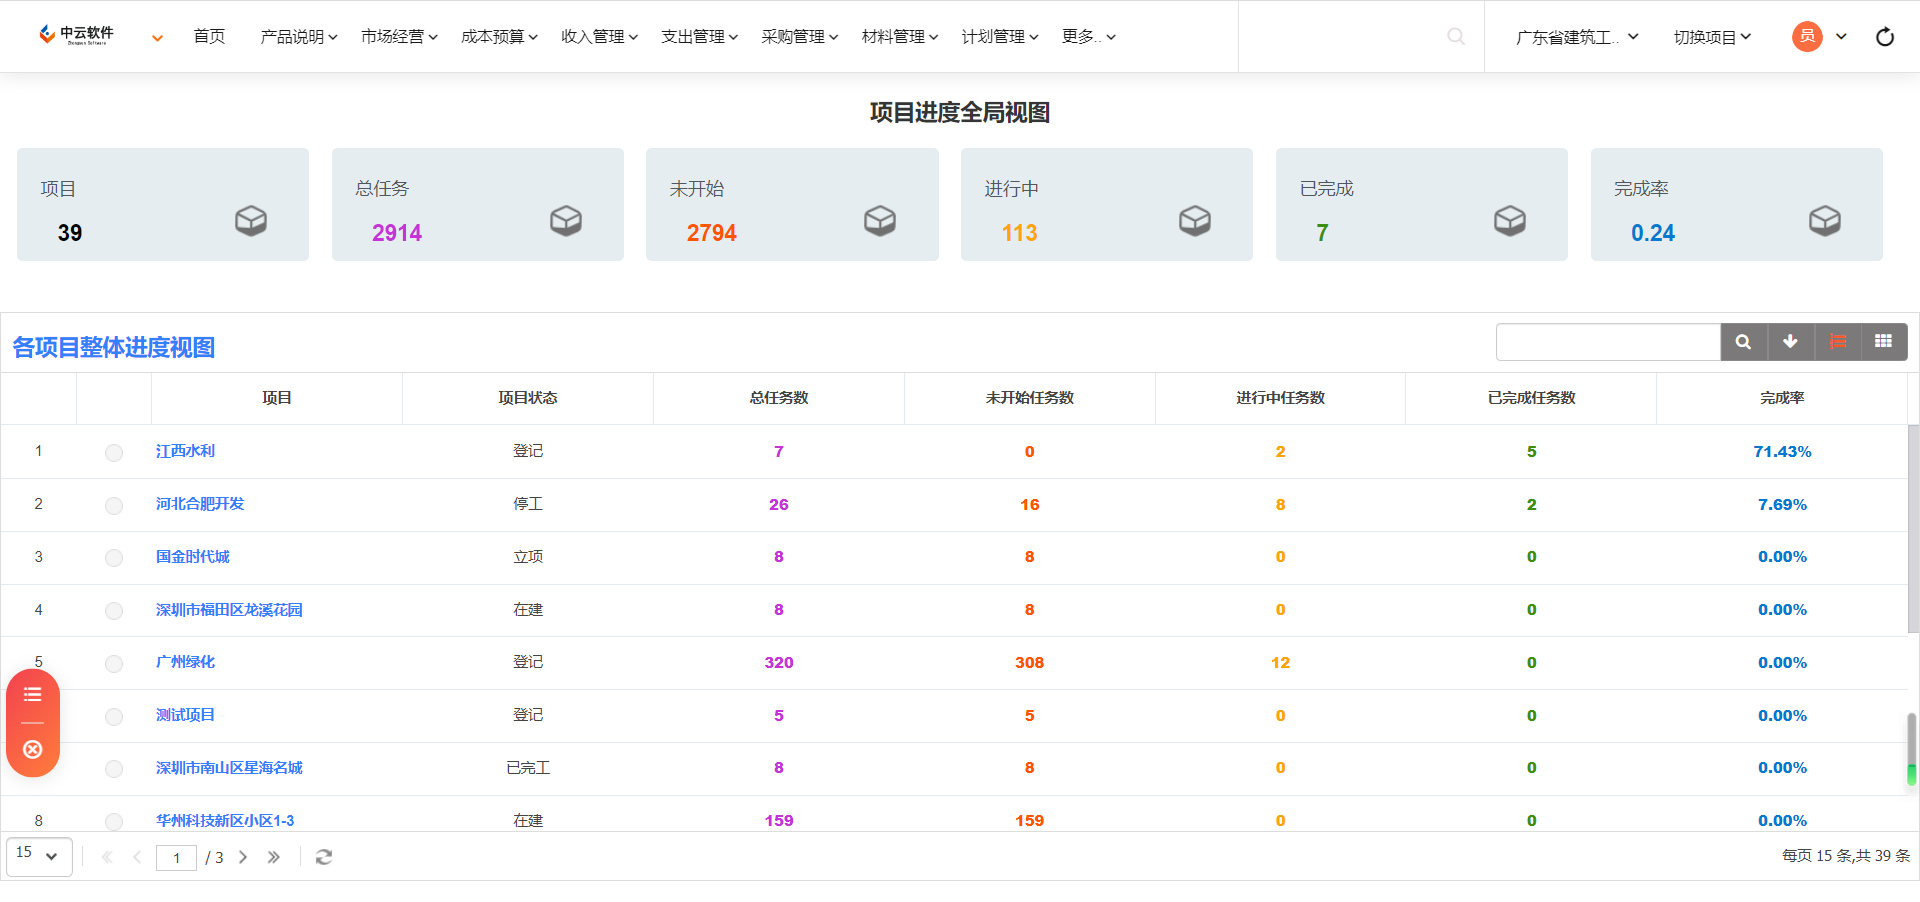Click the floating red close circle icon
1920x902 pixels.
coord(33,750)
